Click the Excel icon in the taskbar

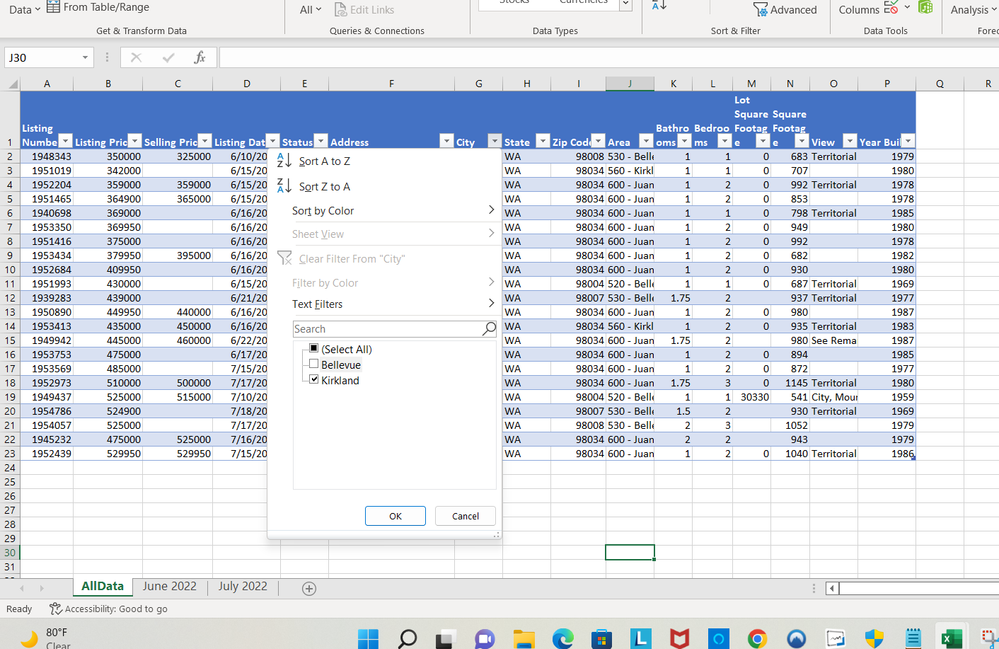(951, 638)
